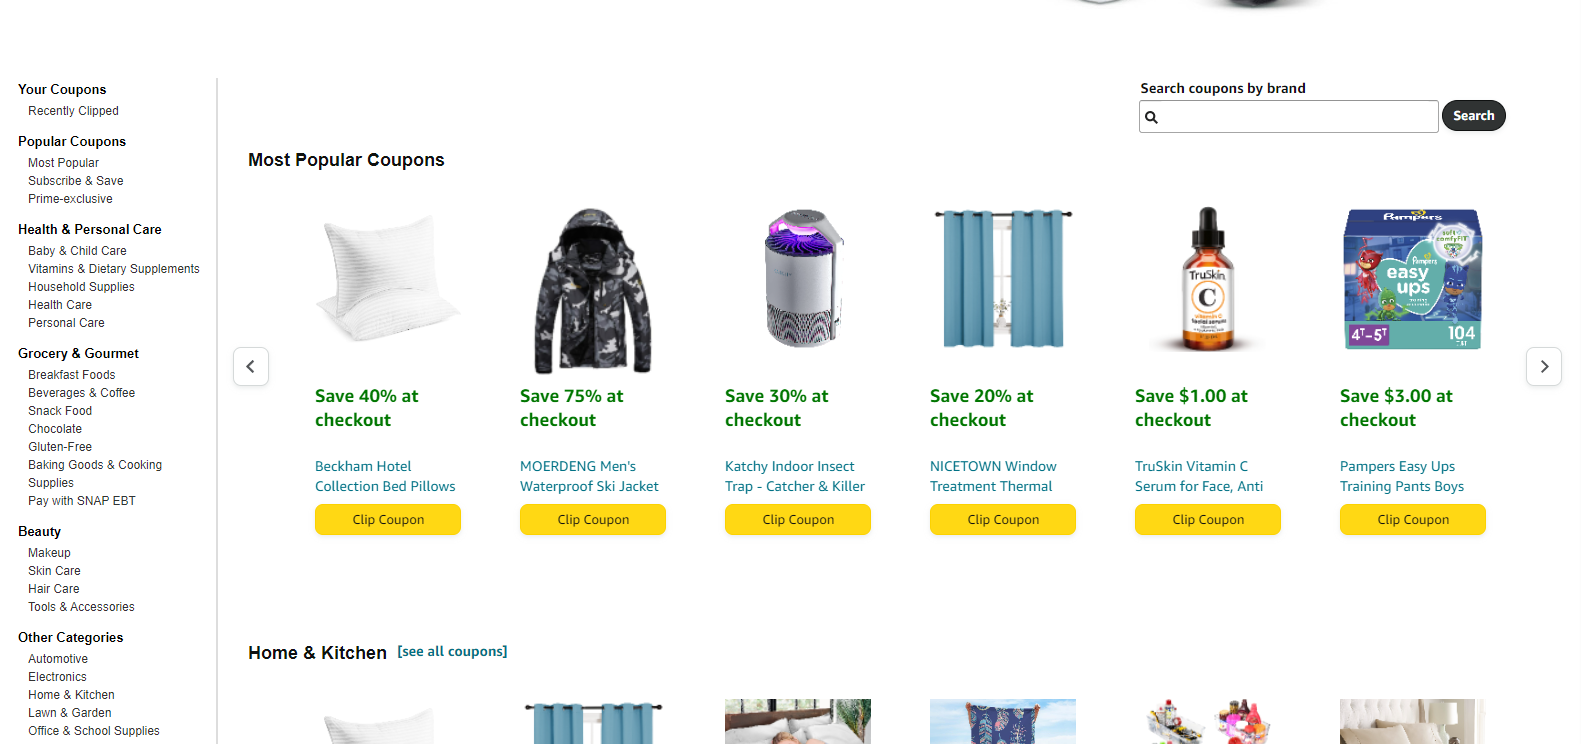The image size is (1581, 744).
Task: Click the Pampers Easy Ups product image
Action: (1412, 279)
